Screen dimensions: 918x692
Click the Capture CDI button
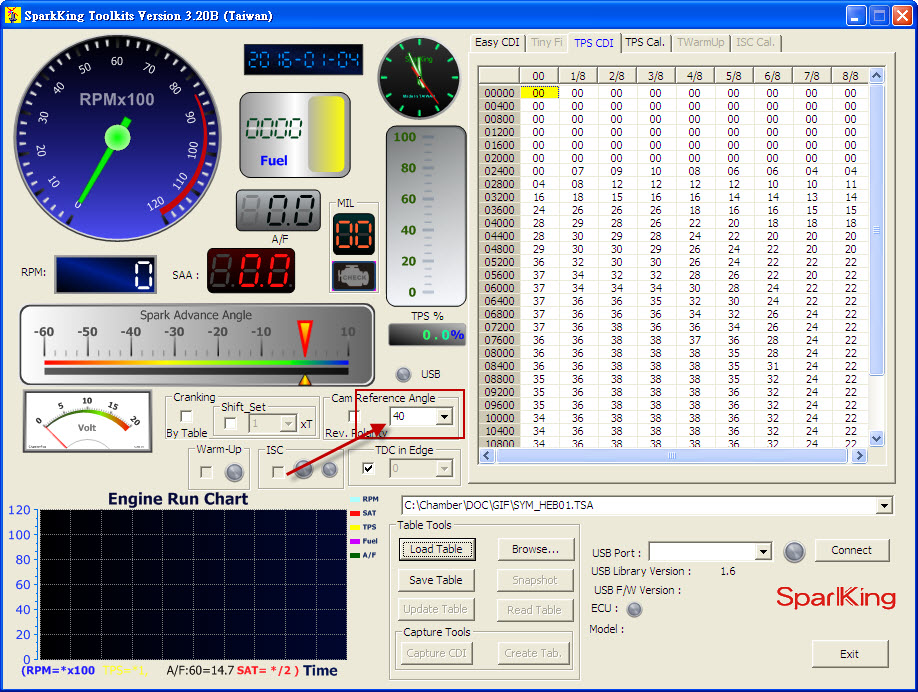coord(436,653)
